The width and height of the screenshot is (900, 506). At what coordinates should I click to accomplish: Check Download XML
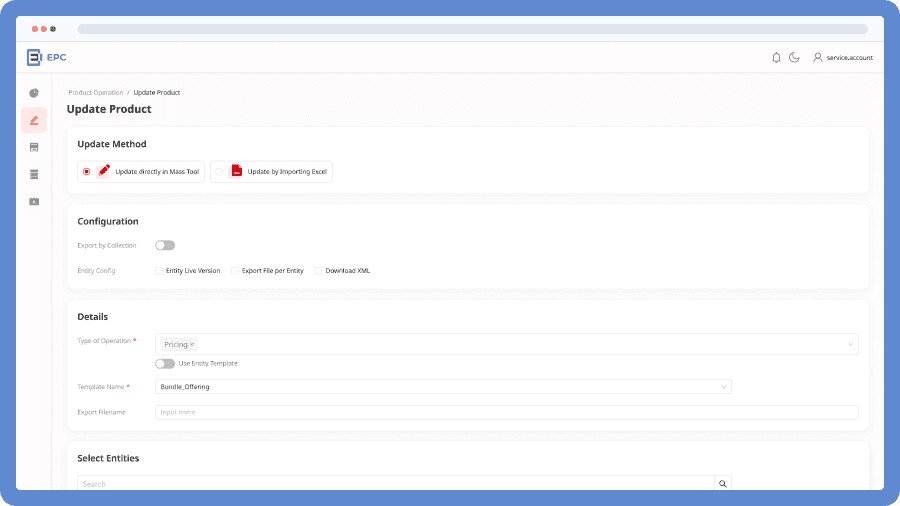tap(318, 271)
